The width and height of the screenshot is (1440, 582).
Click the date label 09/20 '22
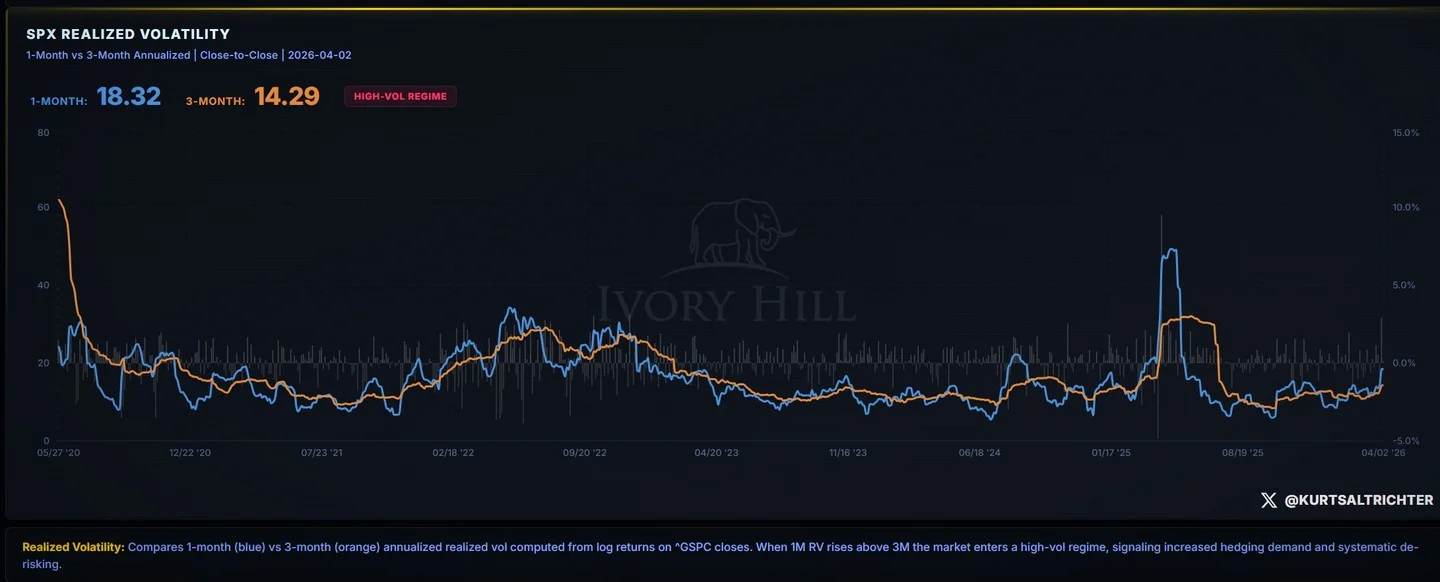click(585, 453)
